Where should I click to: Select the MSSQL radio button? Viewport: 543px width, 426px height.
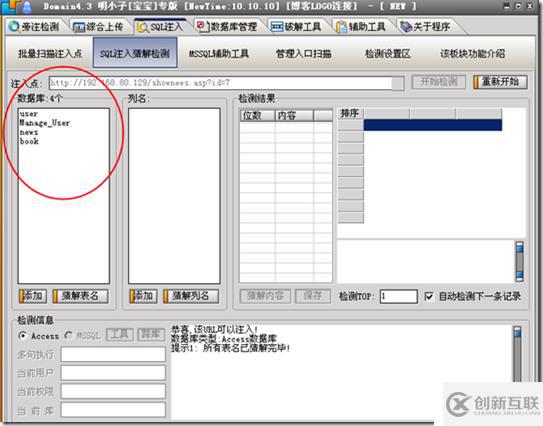[69, 336]
